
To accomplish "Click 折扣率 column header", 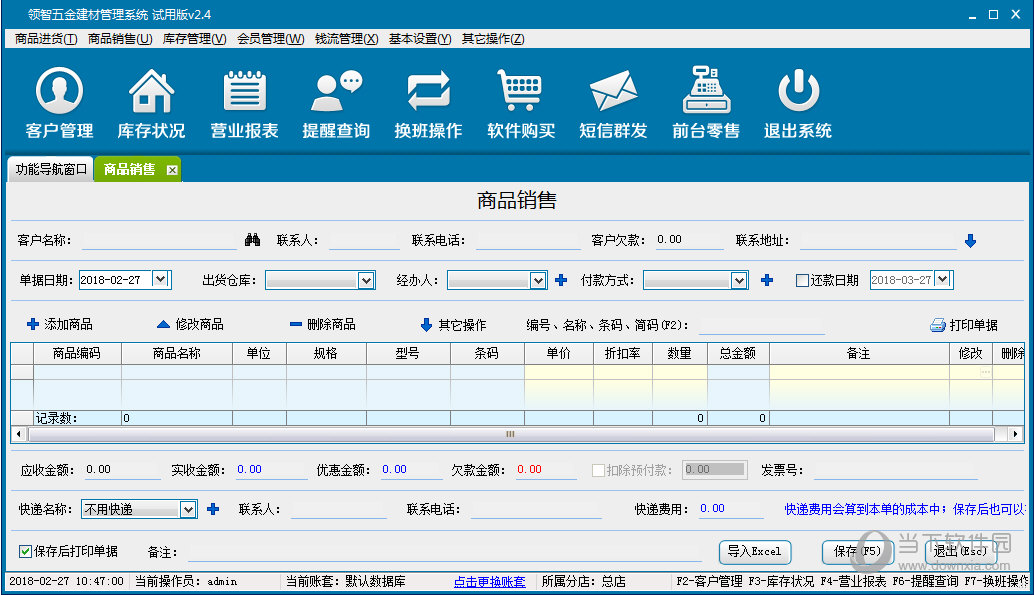I will (x=622, y=353).
